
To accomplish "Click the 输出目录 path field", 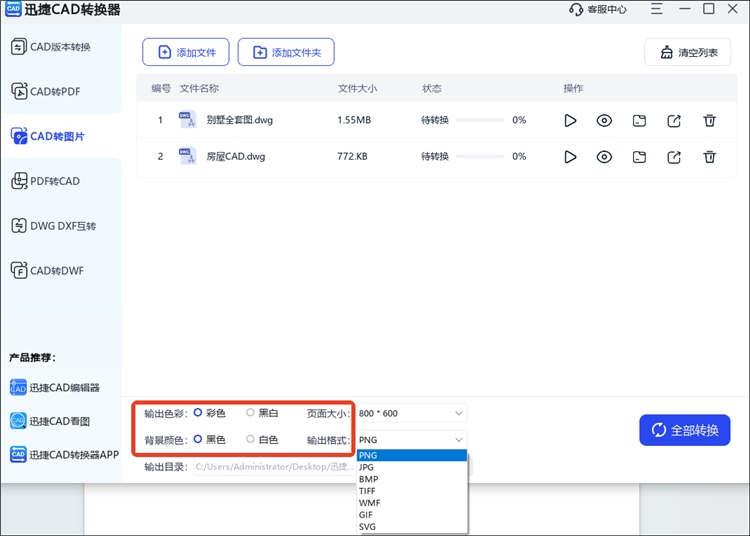I will [275, 467].
